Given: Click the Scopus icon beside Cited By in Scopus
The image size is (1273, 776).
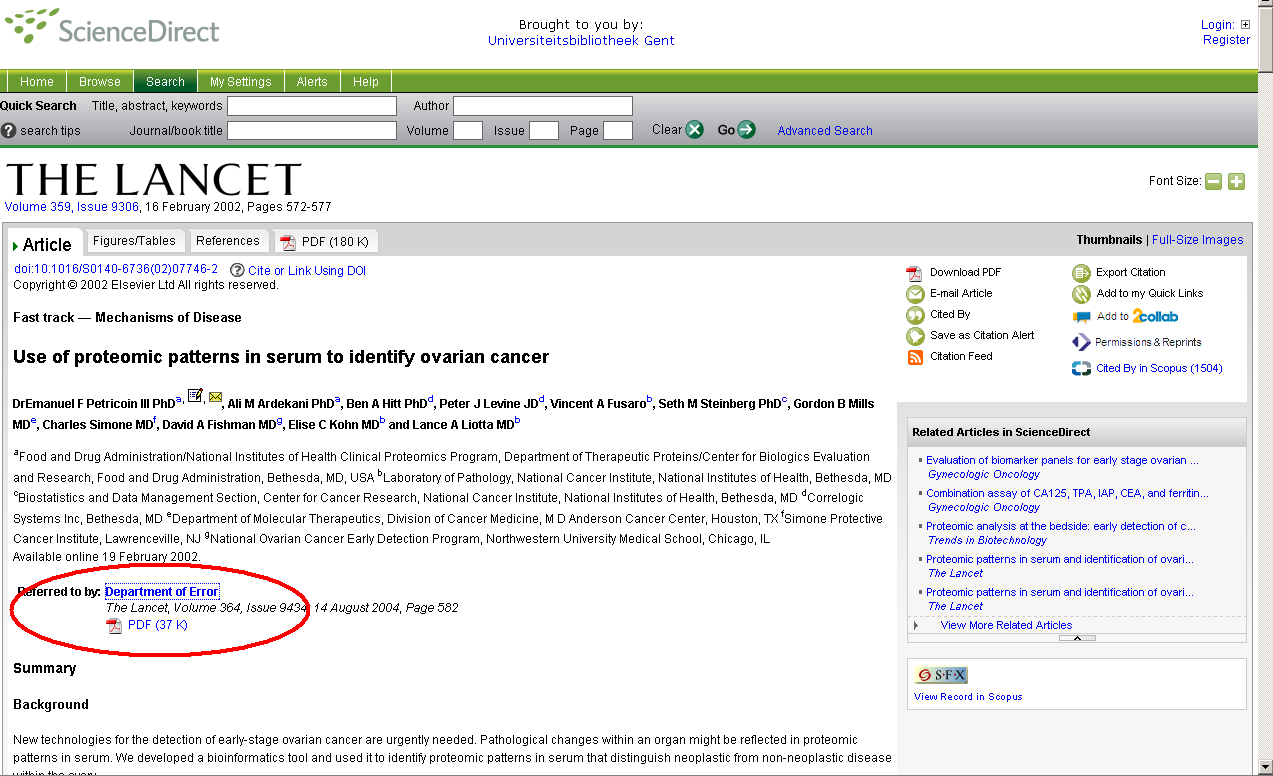Looking at the screenshot, I should click(x=1081, y=369).
